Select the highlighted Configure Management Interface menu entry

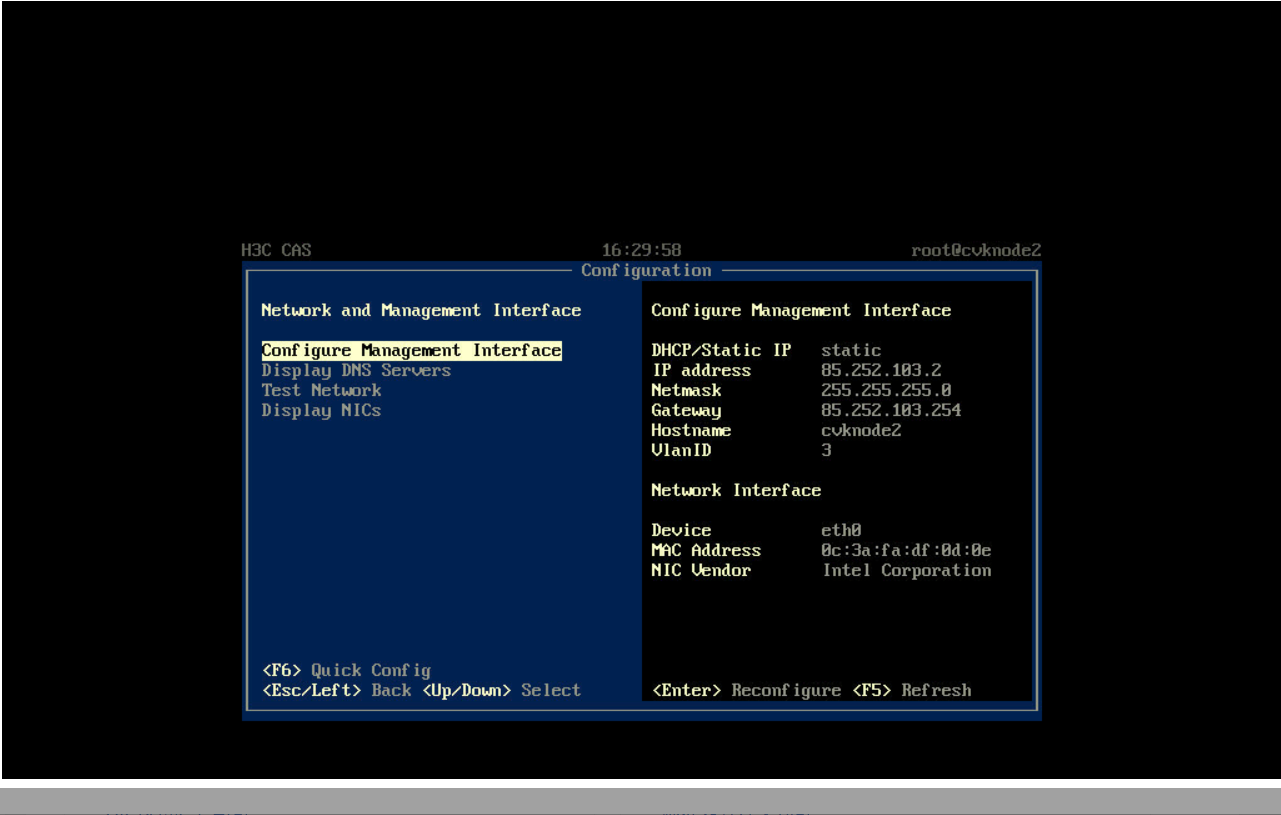[x=411, y=351]
